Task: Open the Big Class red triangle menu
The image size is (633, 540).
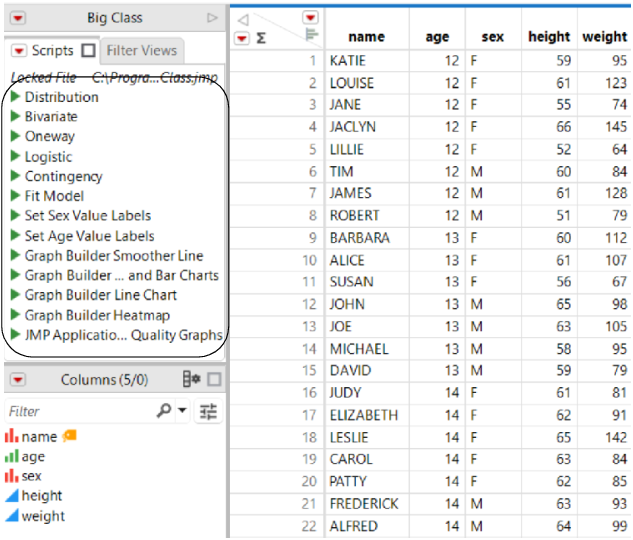Action: pos(18,18)
